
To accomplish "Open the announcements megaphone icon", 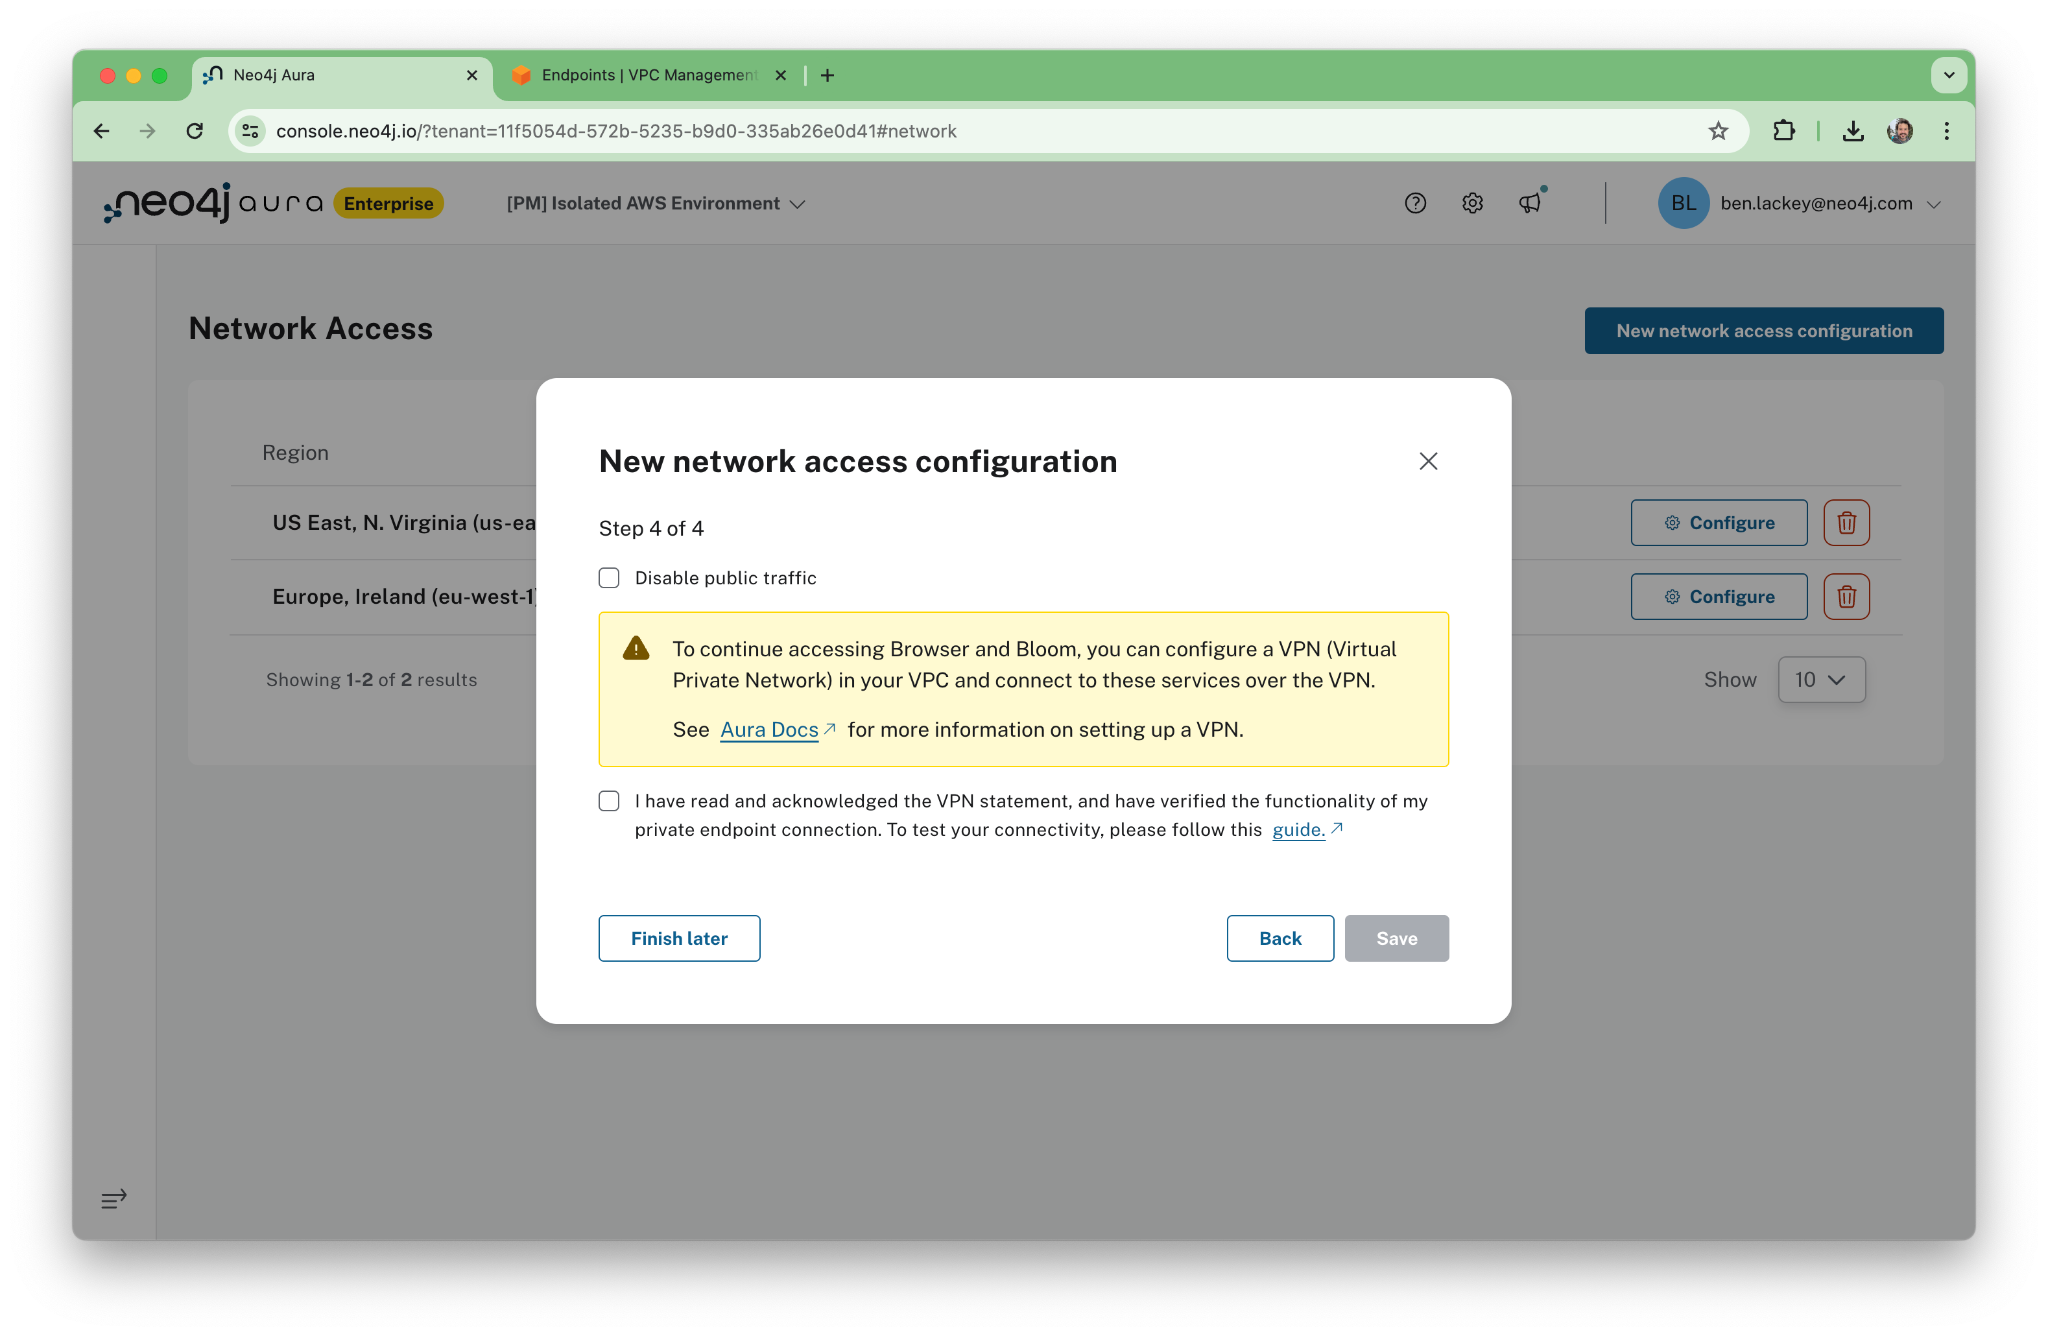I will pos(1530,203).
